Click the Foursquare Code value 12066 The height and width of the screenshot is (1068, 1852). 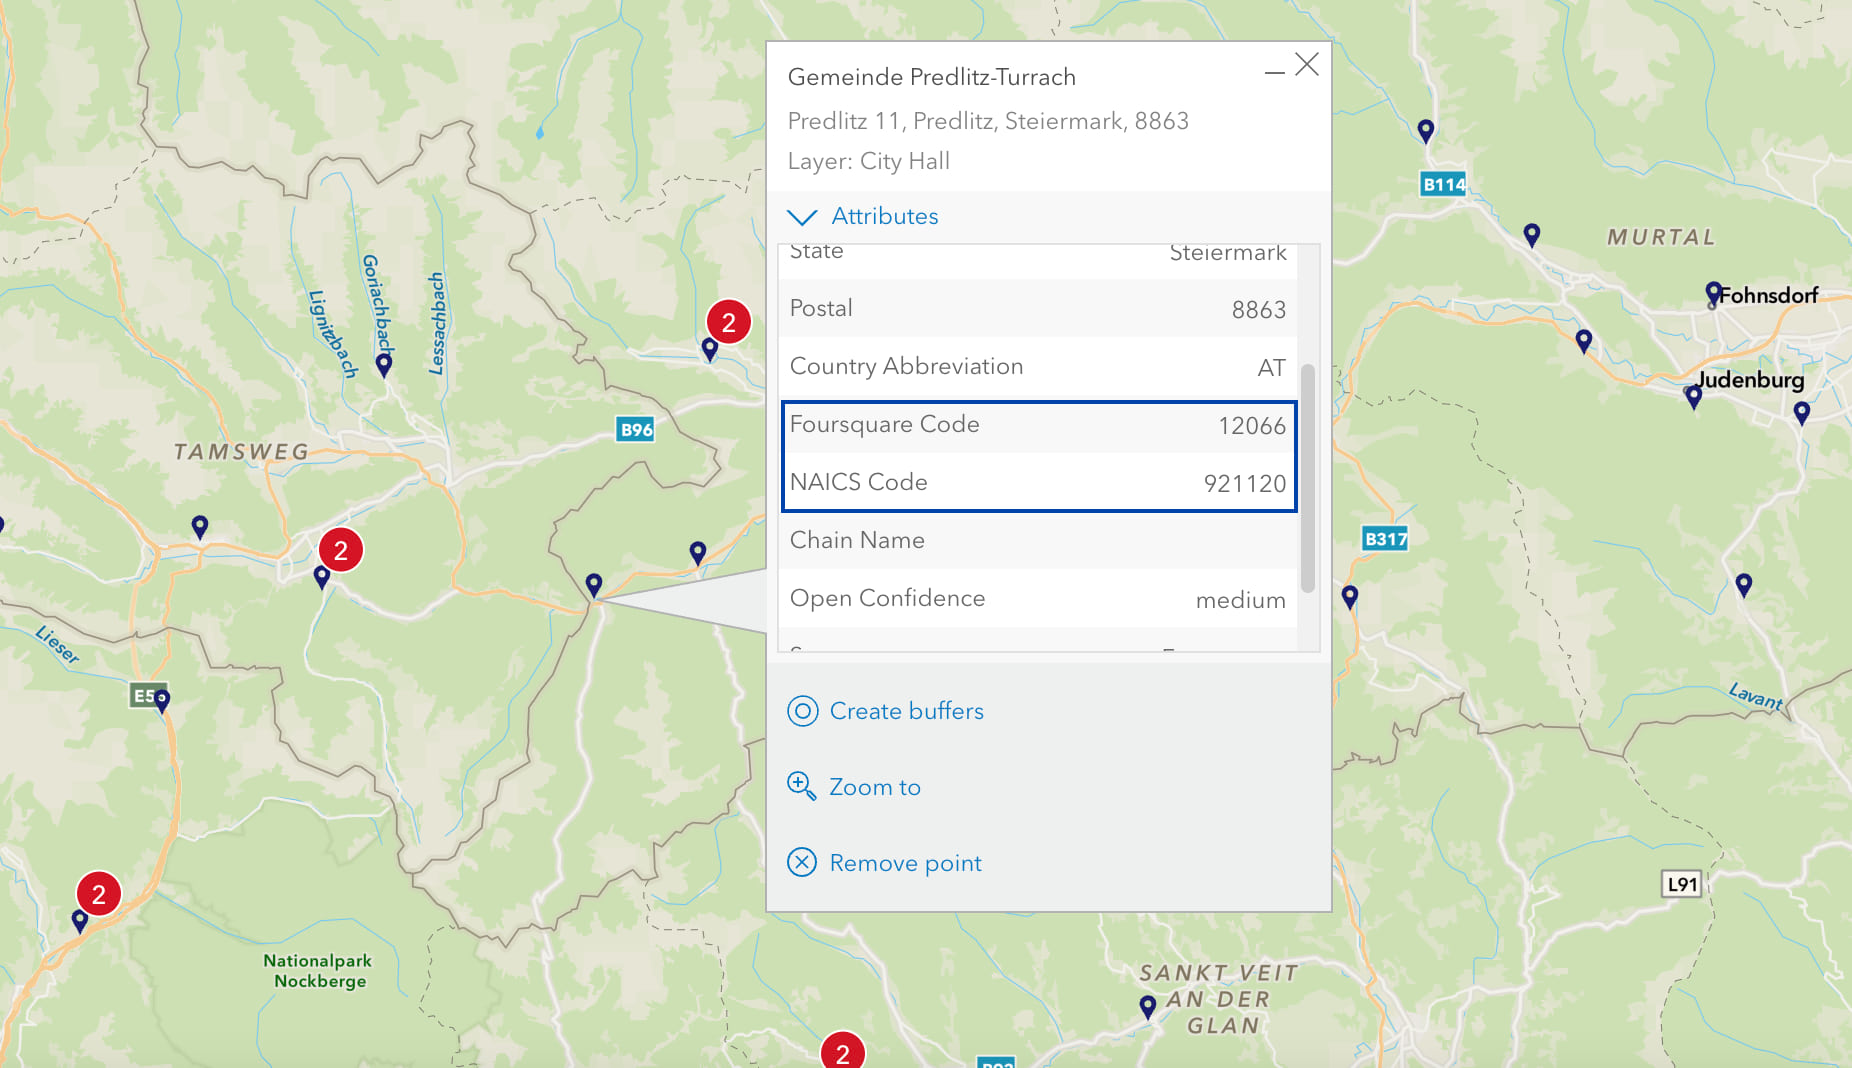[1252, 426]
